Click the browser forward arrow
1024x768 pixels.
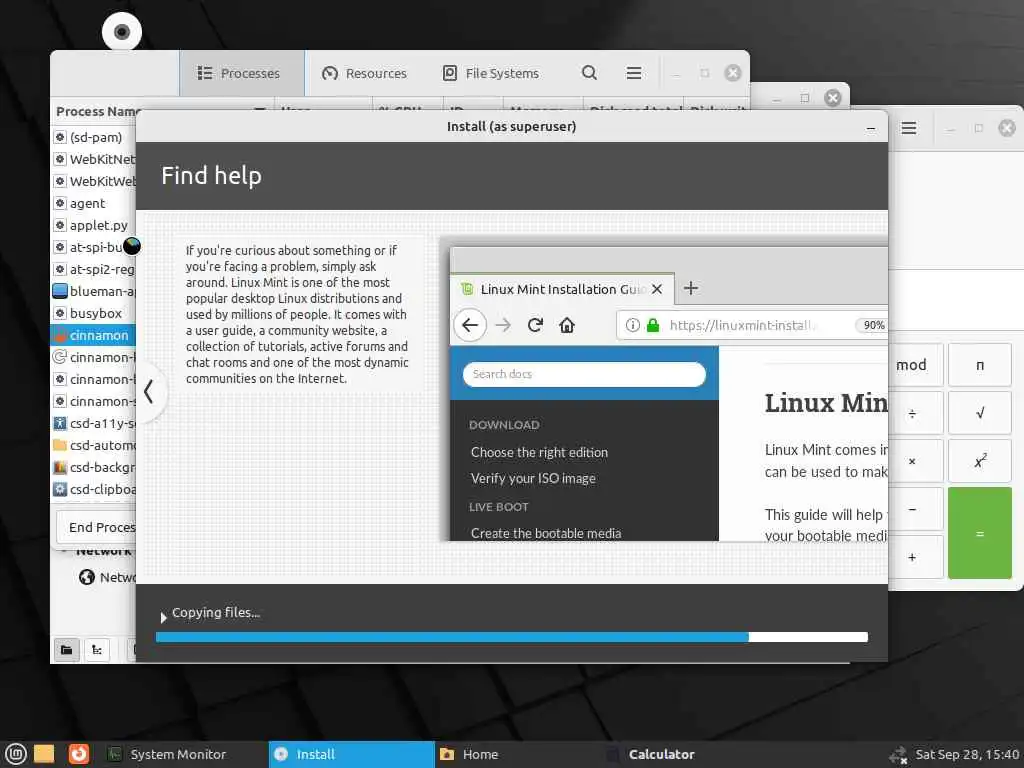pos(503,325)
